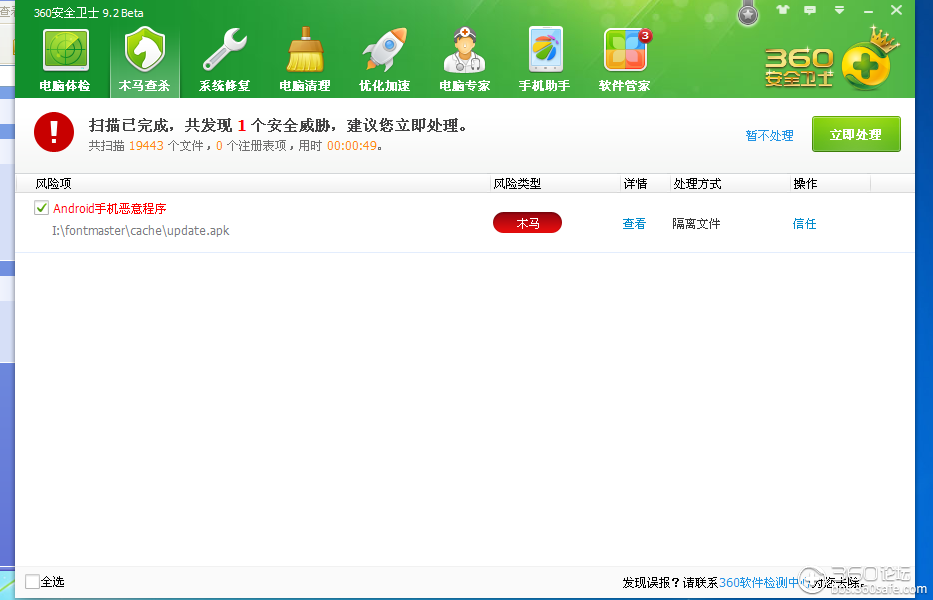The height and width of the screenshot is (600, 933).
Task: Select the Android手机恶意程序 risk entry name
Action: [109, 209]
